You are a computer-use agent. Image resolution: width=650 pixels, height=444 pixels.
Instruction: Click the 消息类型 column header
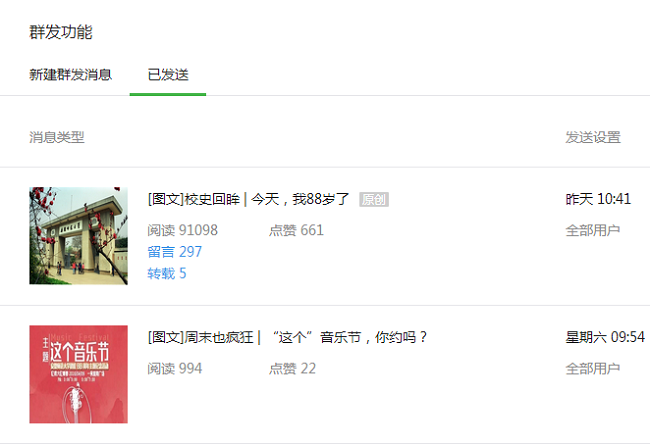pyautogui.click(x=57, y=137)
